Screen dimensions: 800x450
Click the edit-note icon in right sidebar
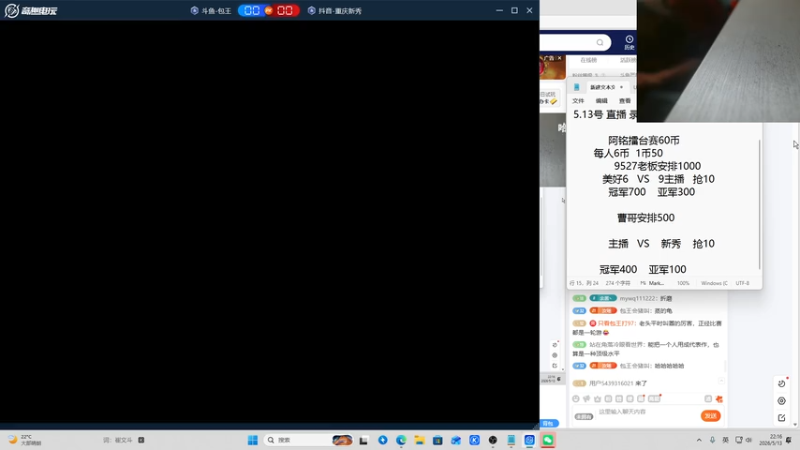[x=782, y=418]
